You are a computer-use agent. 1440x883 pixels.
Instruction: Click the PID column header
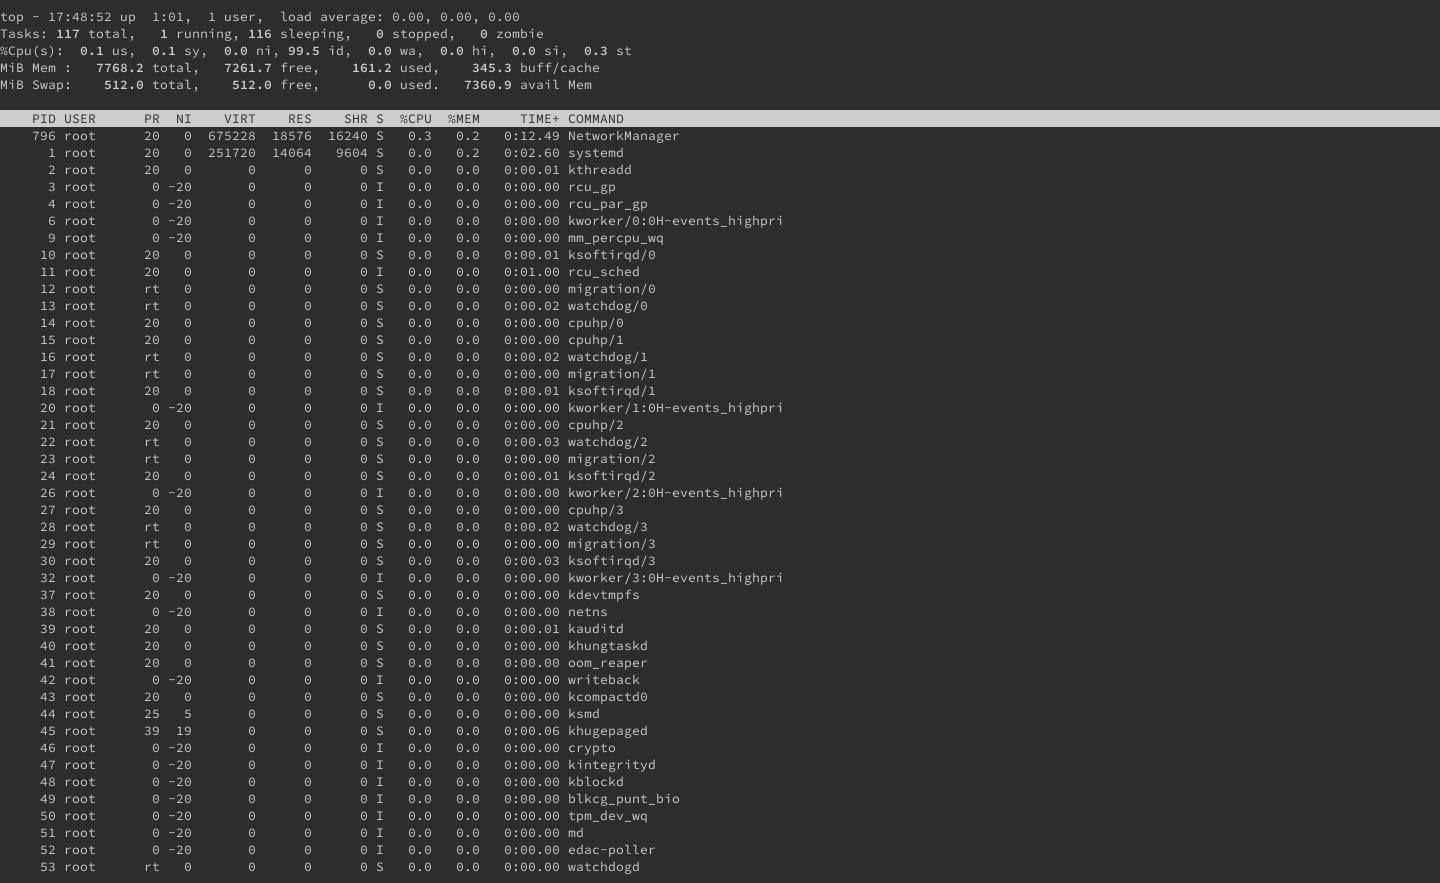(41, 119)
